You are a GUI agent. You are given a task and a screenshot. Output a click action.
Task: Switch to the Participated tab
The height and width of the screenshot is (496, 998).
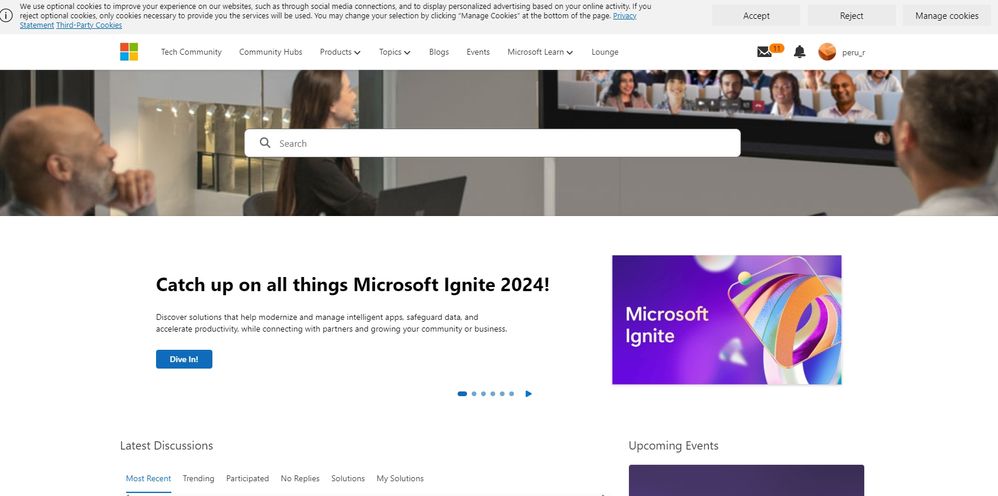pyautogui.click(x=248, y=478)
